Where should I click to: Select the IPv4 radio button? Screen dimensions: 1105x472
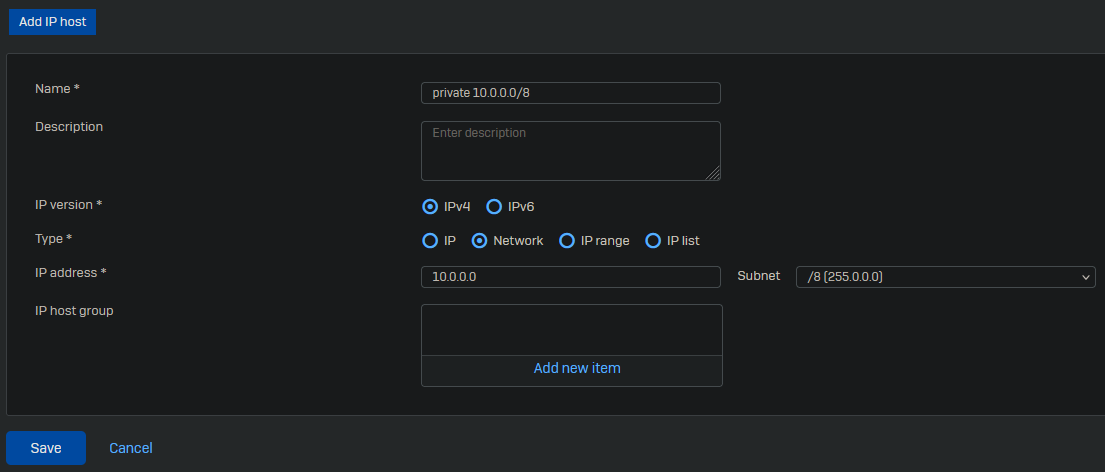point(430,207)
